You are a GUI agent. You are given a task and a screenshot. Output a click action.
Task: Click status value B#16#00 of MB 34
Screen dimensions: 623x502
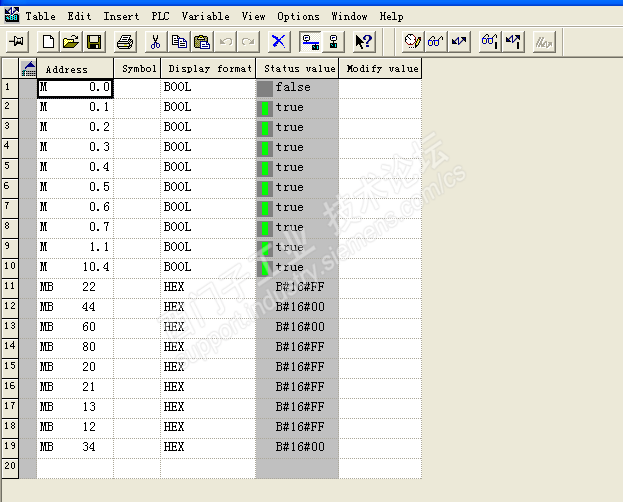click(x=300, y=447)
